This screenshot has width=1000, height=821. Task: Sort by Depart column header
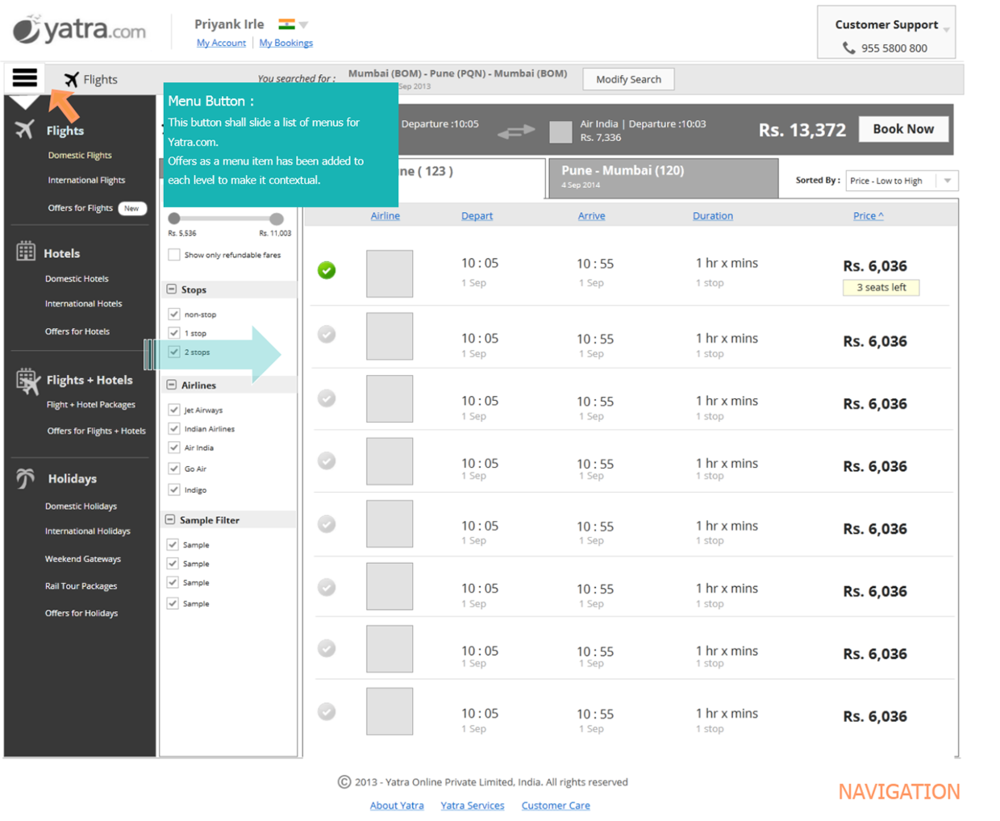click(477, 216)
